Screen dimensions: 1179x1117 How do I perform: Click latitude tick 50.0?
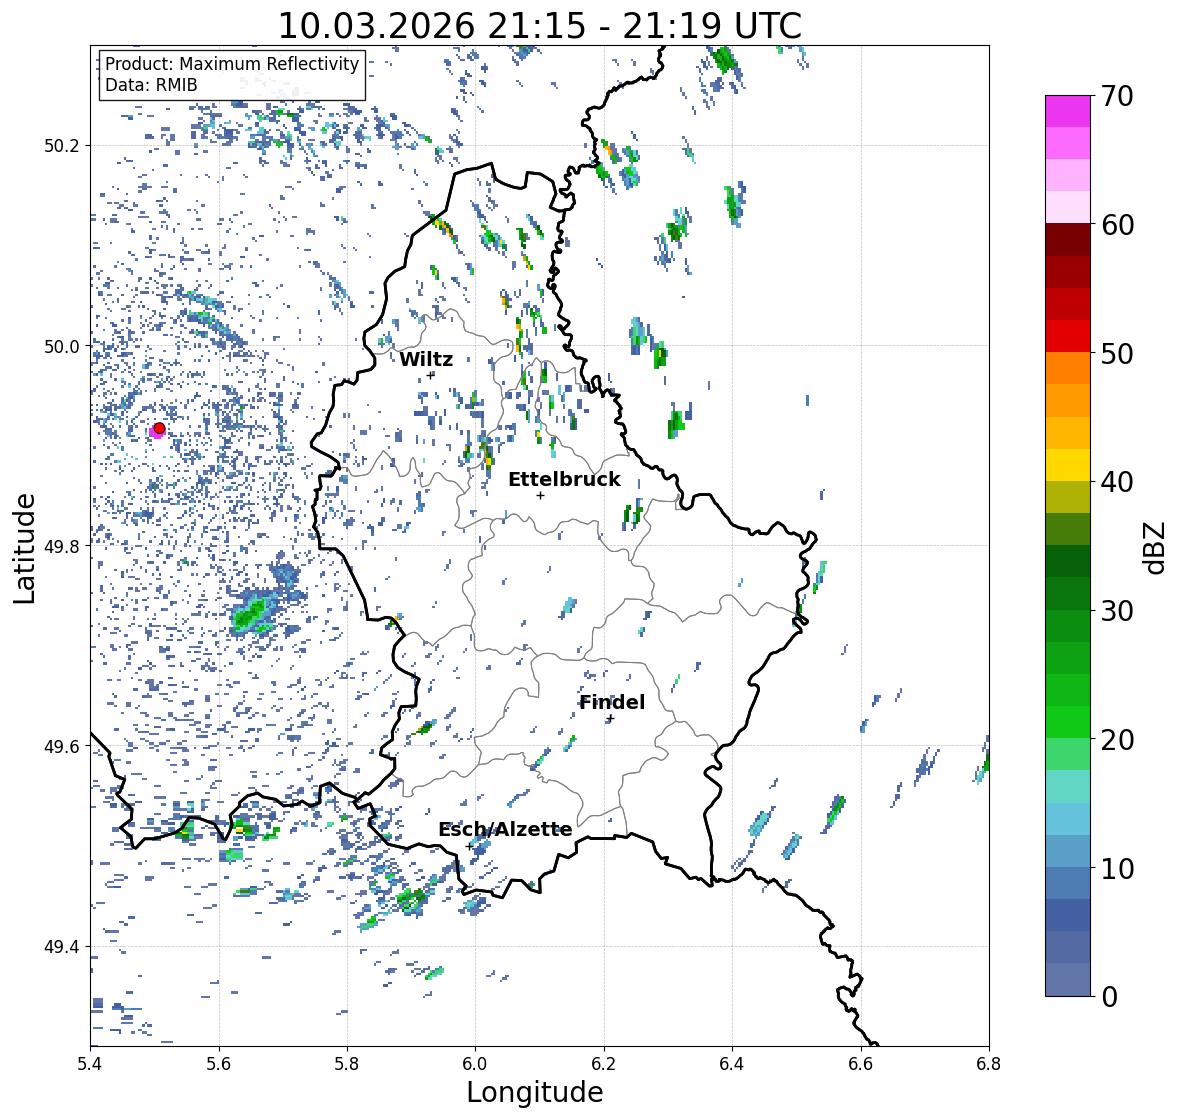point(62,347)
